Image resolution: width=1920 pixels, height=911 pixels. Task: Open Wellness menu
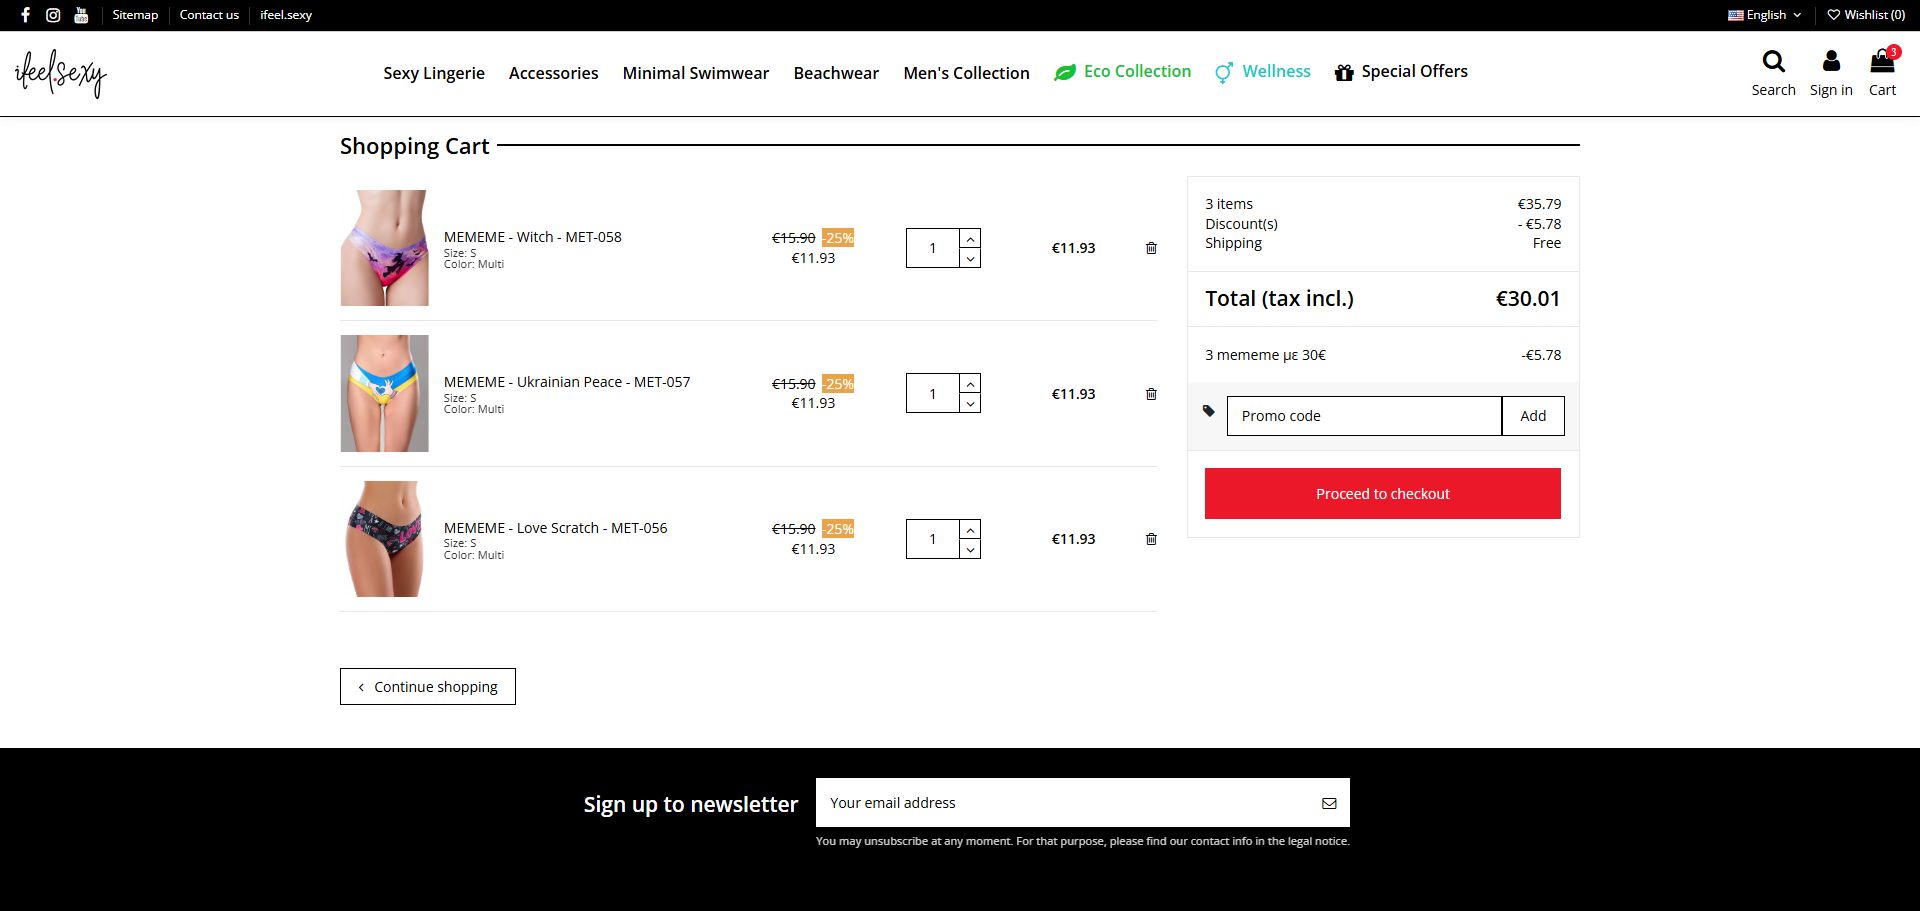pyautogui.click(x=1262, y=72)
